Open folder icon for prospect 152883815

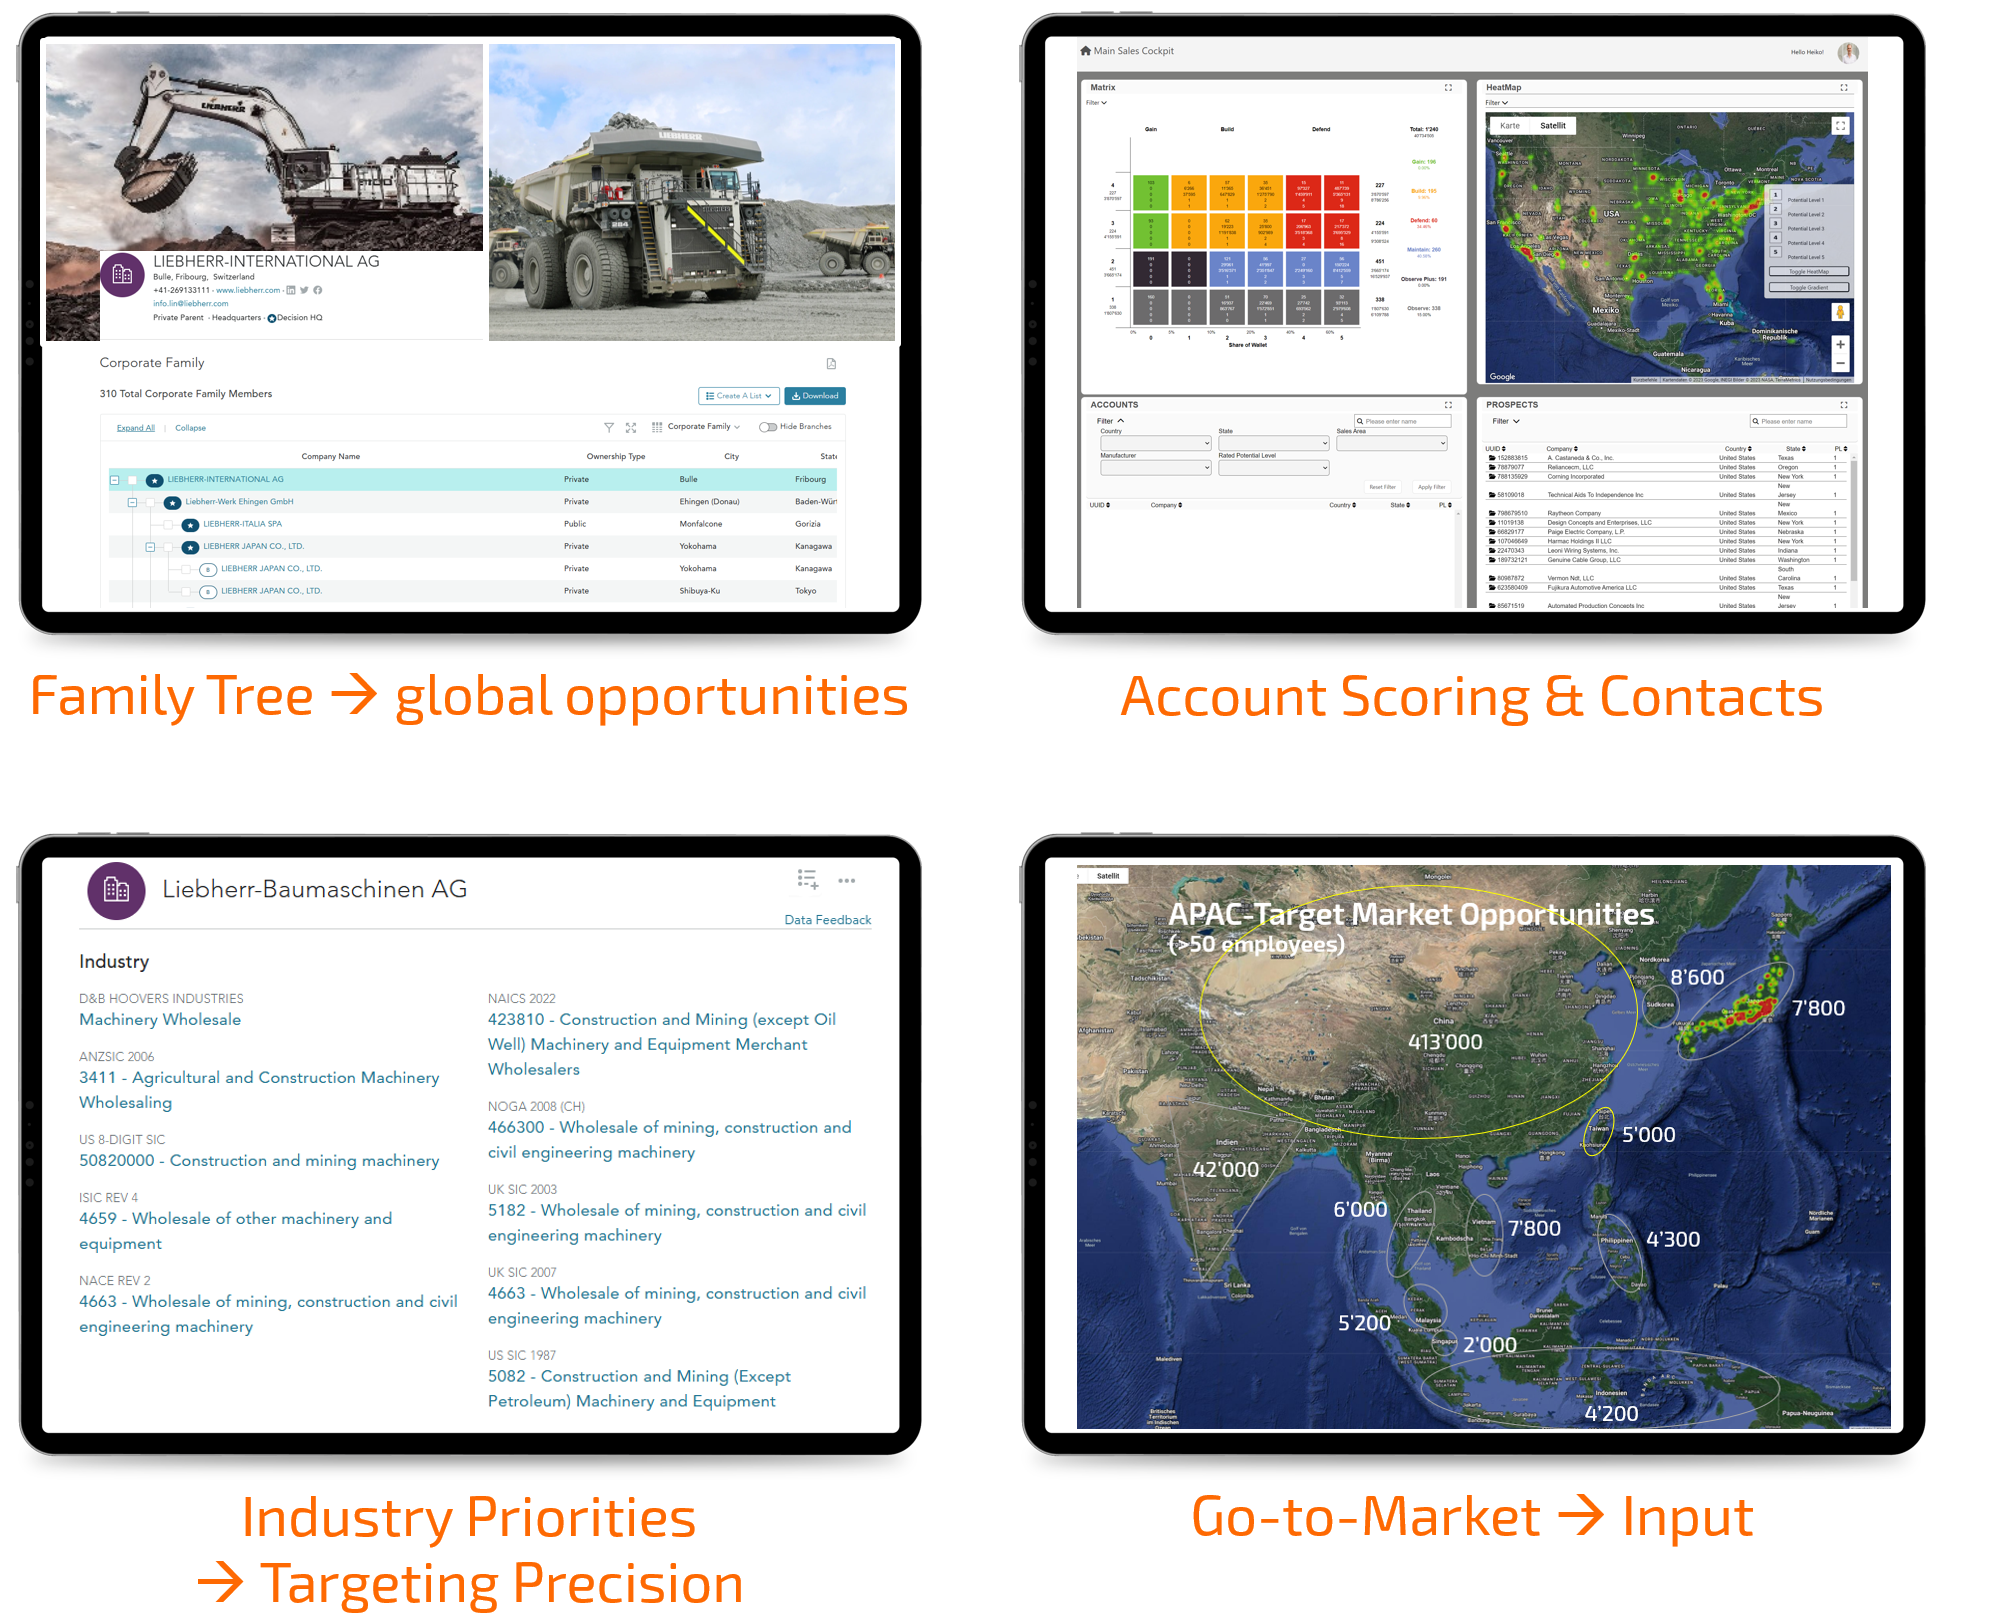tap(1492, 458)
